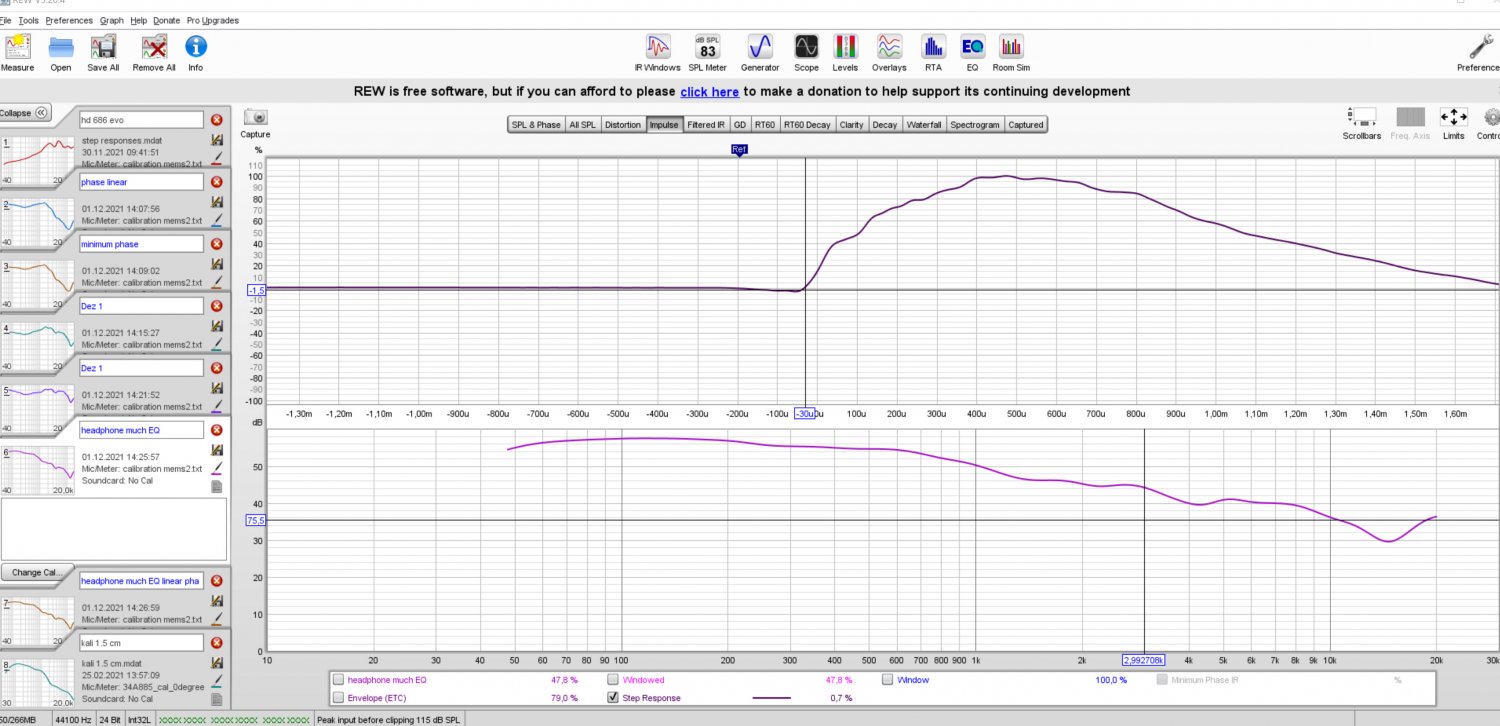This screenshot has width=1500, height=726.
Task: Select the kali 1.5 cm measurement thumbnail
Action: 38,682
